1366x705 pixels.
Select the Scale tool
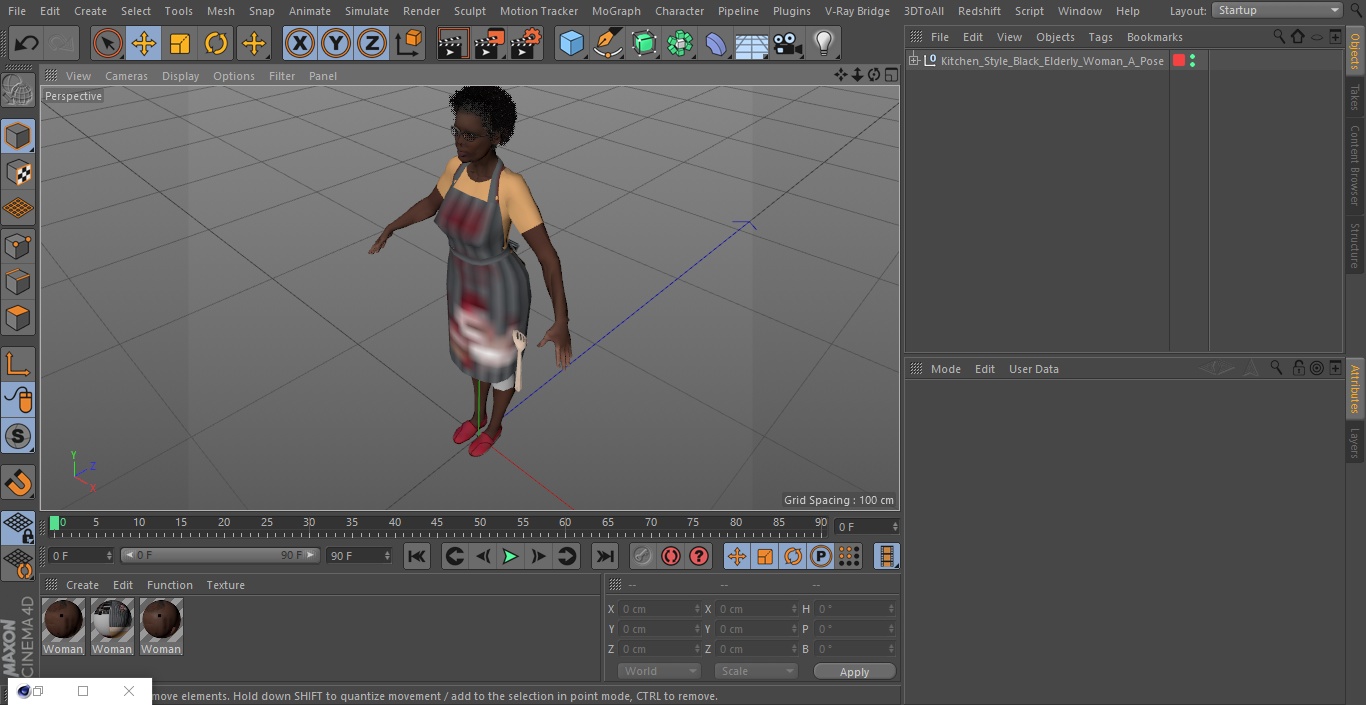coord(180,43)
